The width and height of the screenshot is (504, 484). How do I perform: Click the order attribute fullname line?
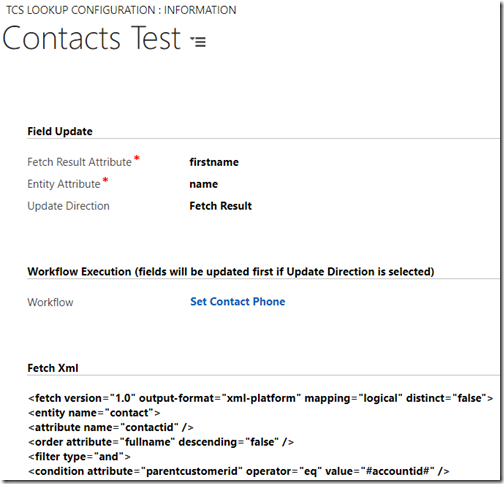(161, 442)
